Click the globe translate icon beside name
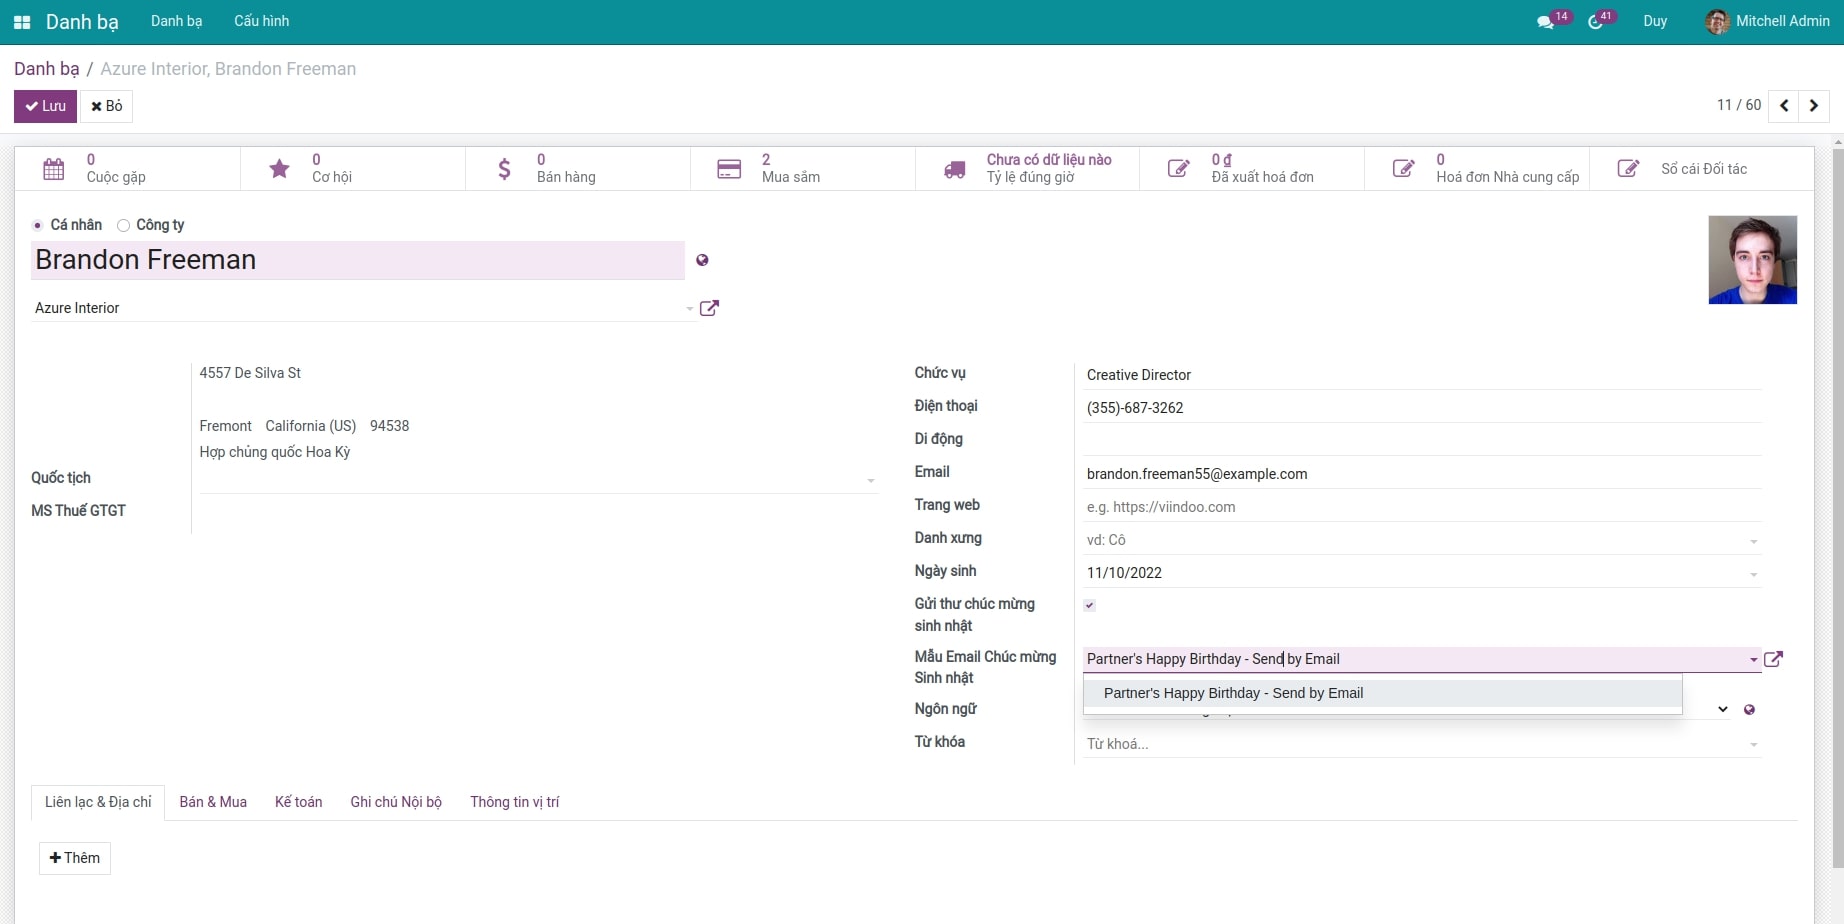Viewport: 1844px width, 924px height. (x=702, y=260)
